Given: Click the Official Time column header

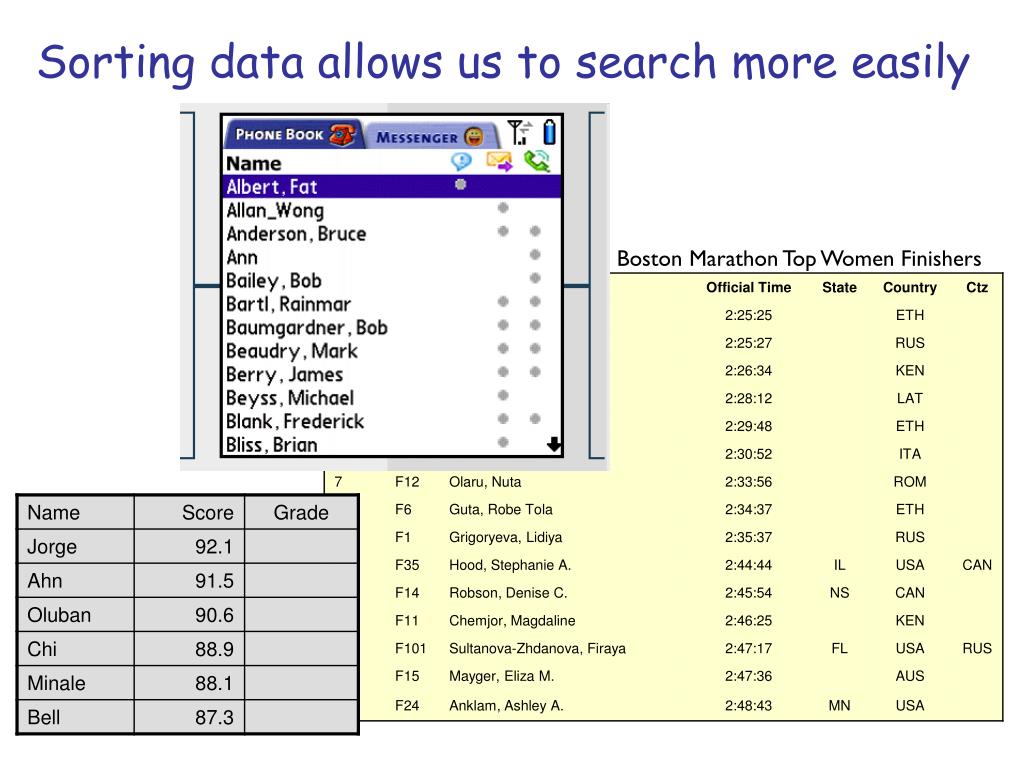Looking at the screenshot, I should (x=748, y=287).
